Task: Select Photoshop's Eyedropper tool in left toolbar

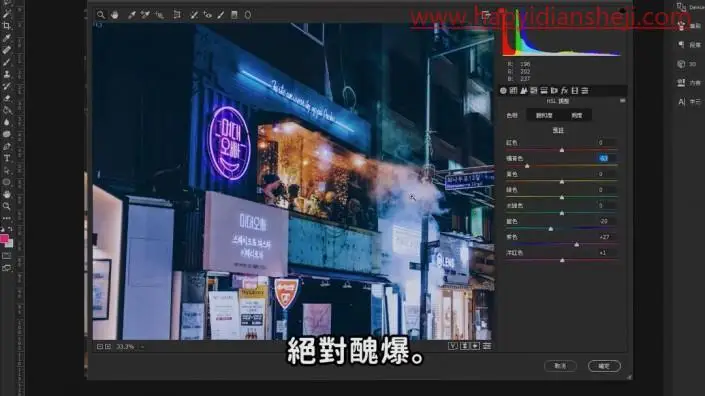Action: 7,38
